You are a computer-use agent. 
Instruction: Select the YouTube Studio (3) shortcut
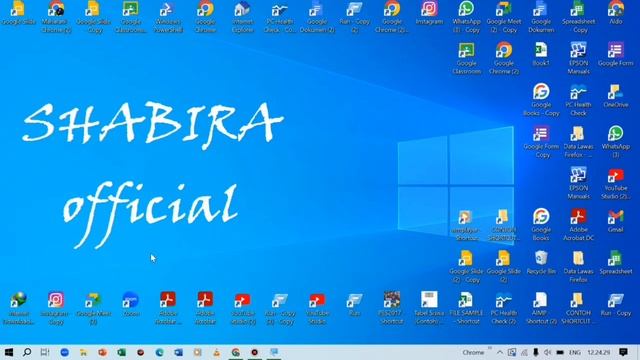pyautogui.click(x=243, y=309)
